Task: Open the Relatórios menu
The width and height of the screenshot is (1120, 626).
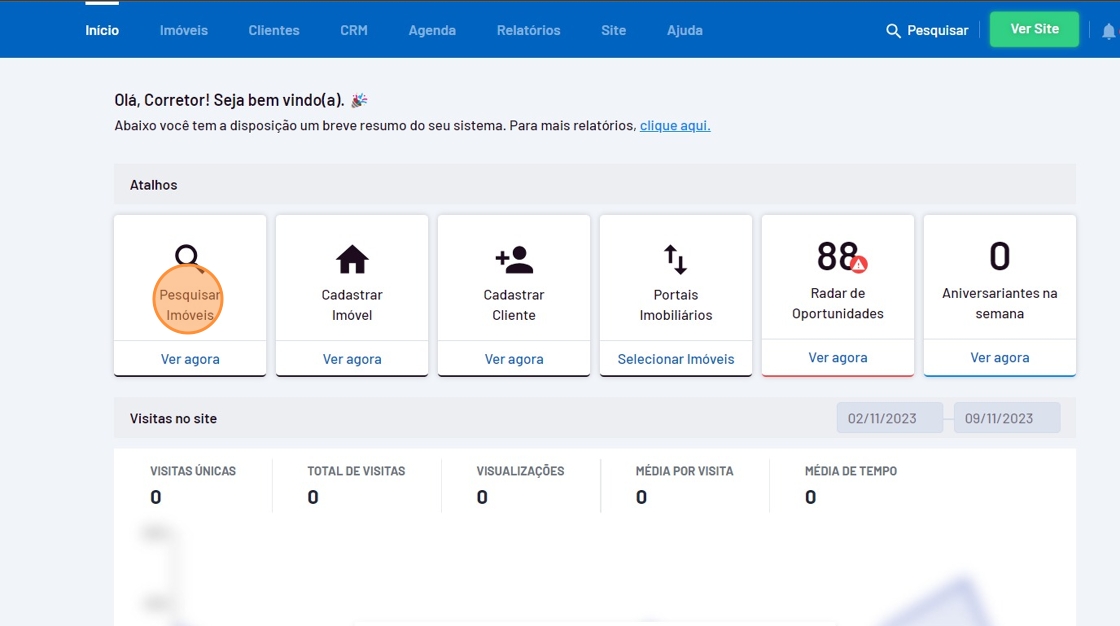Action: [528, 30]
